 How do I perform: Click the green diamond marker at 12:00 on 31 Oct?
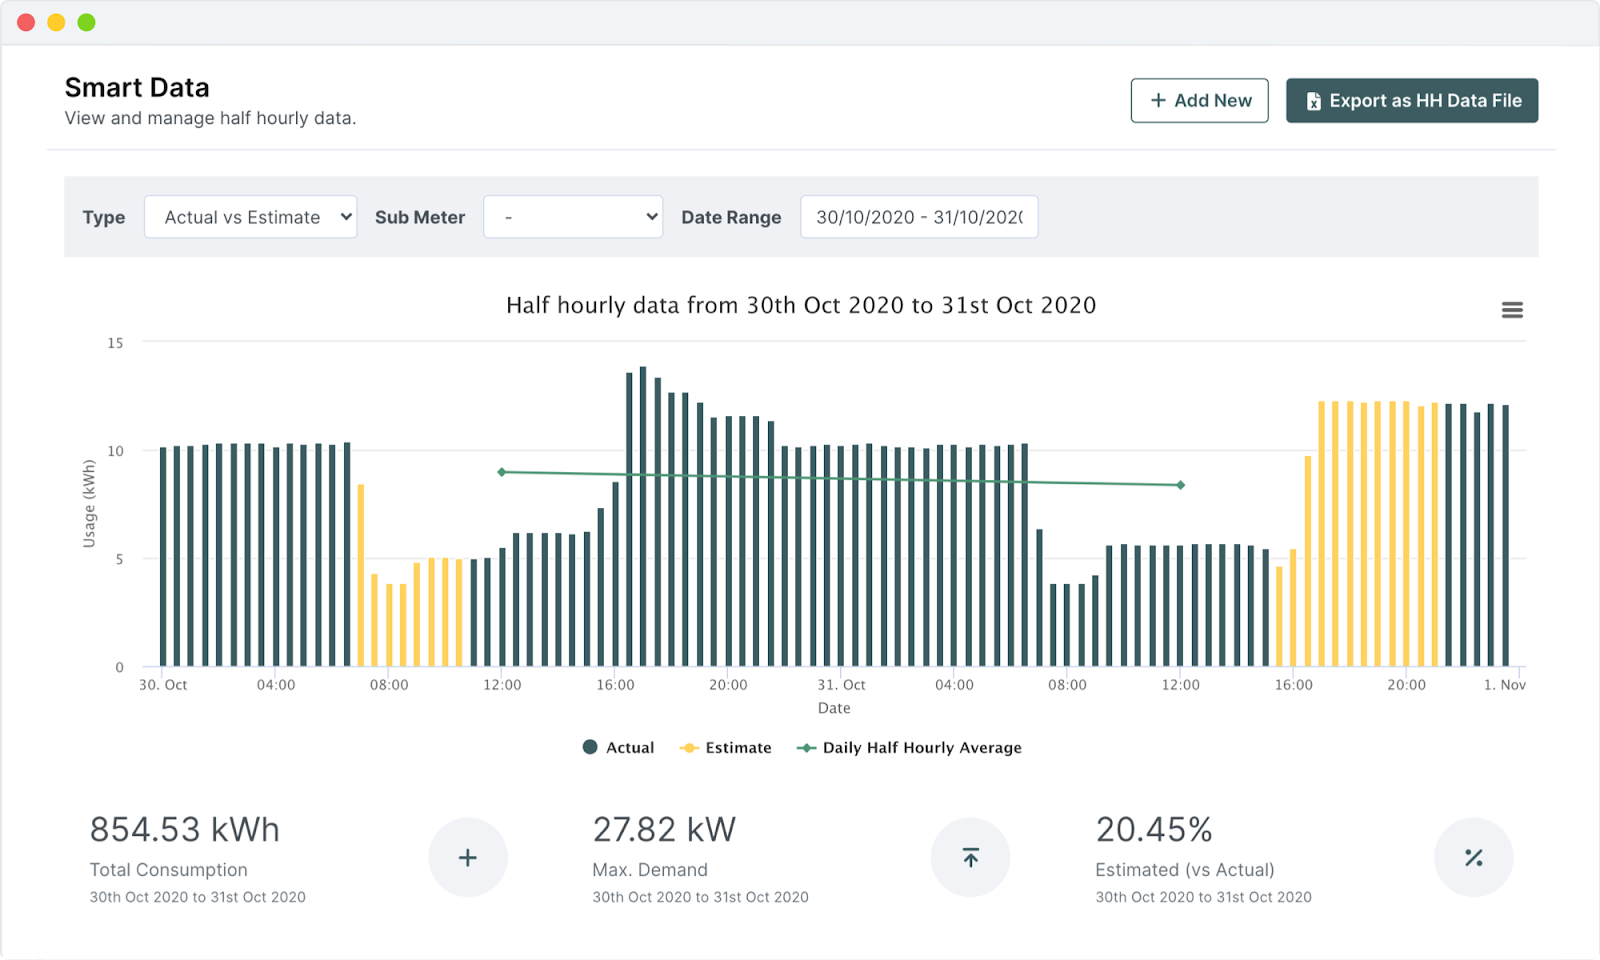click(x=1181, y=485)
